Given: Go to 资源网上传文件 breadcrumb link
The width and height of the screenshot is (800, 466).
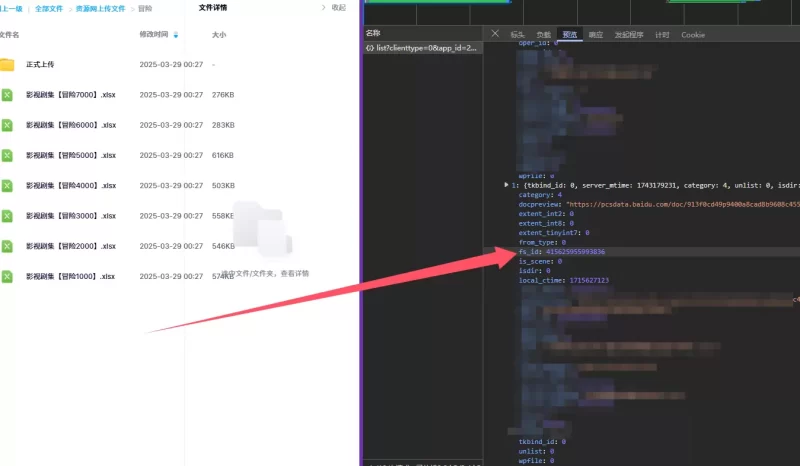Looking at the screenshot, I should pos(101,9).
